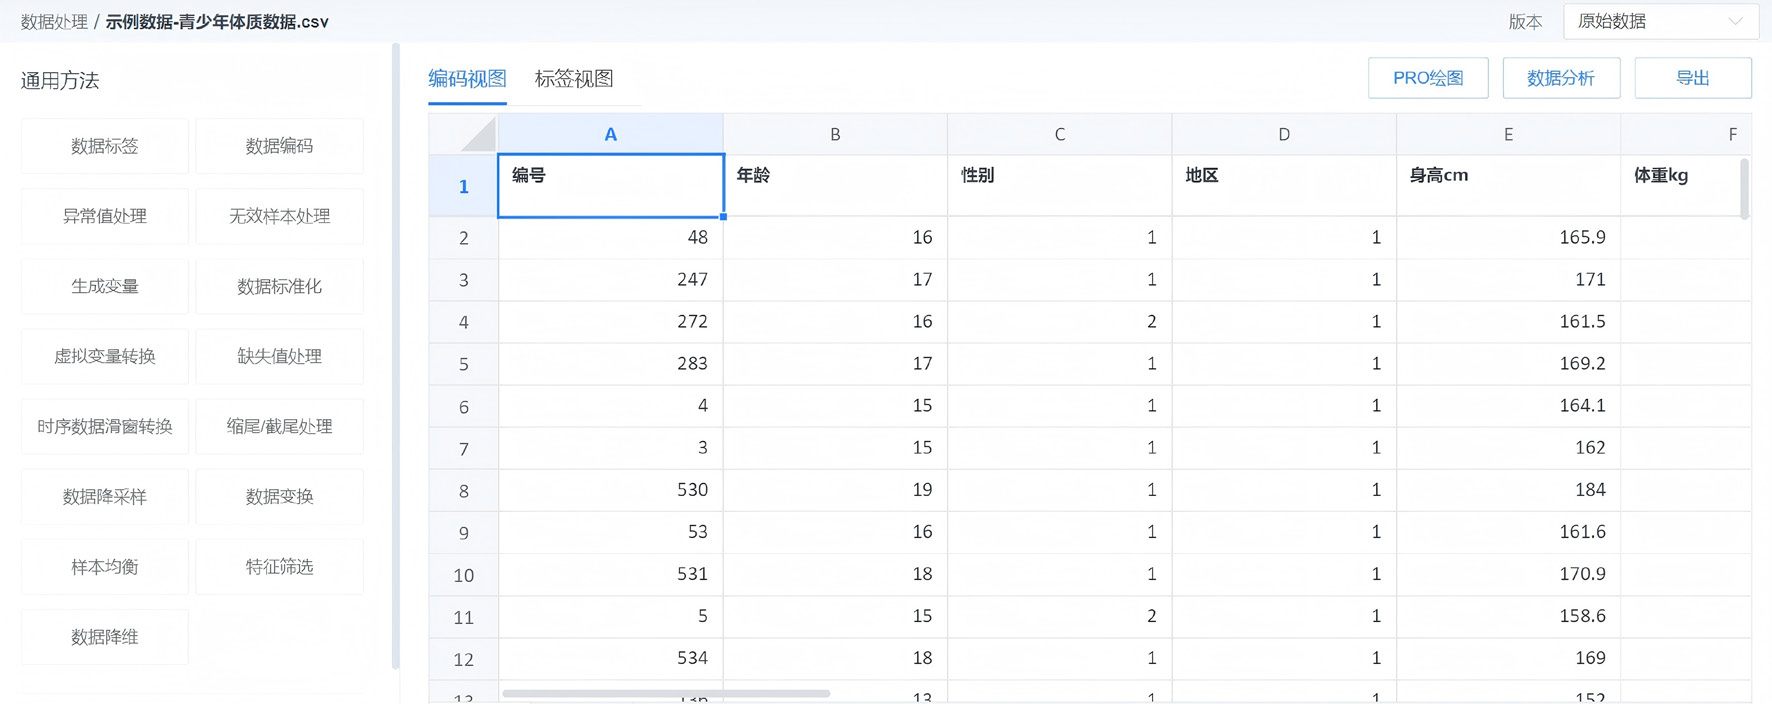Screen dimensions: 1772x704
Task: Click the 编号 header cell
Action: coord(610,185)
